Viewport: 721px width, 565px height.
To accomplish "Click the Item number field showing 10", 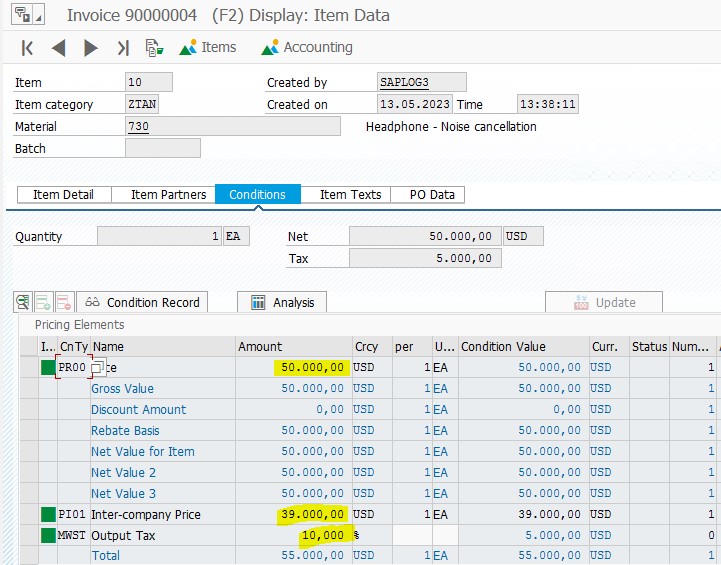I will 149,82.
